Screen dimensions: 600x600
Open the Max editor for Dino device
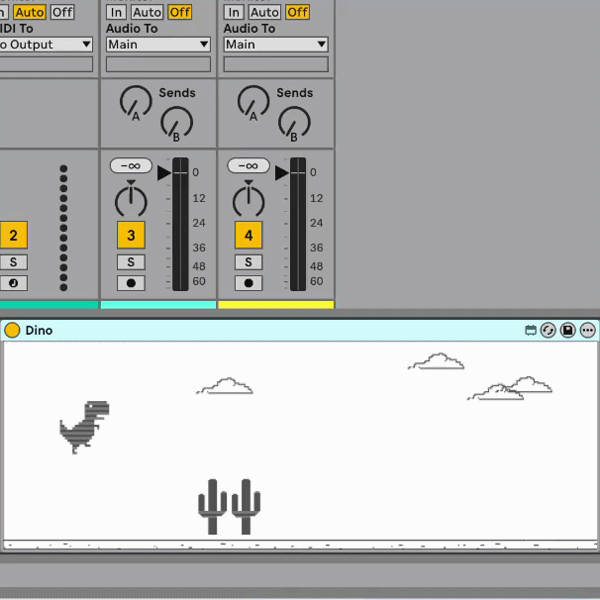[531, 330]
